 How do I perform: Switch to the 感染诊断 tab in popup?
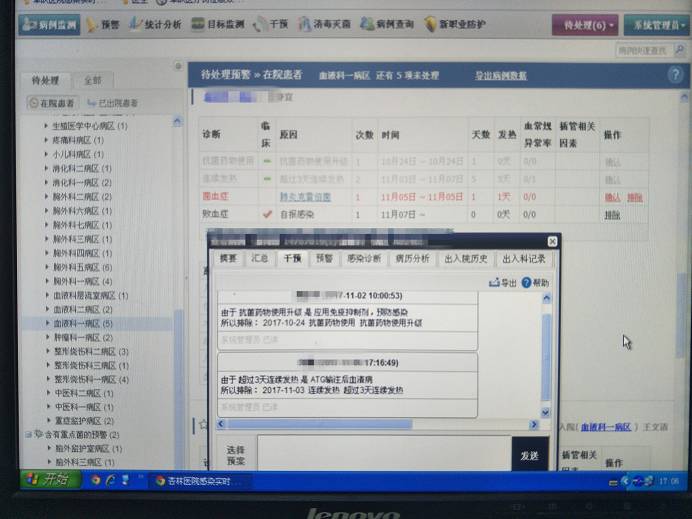click(x=362, y=258)
